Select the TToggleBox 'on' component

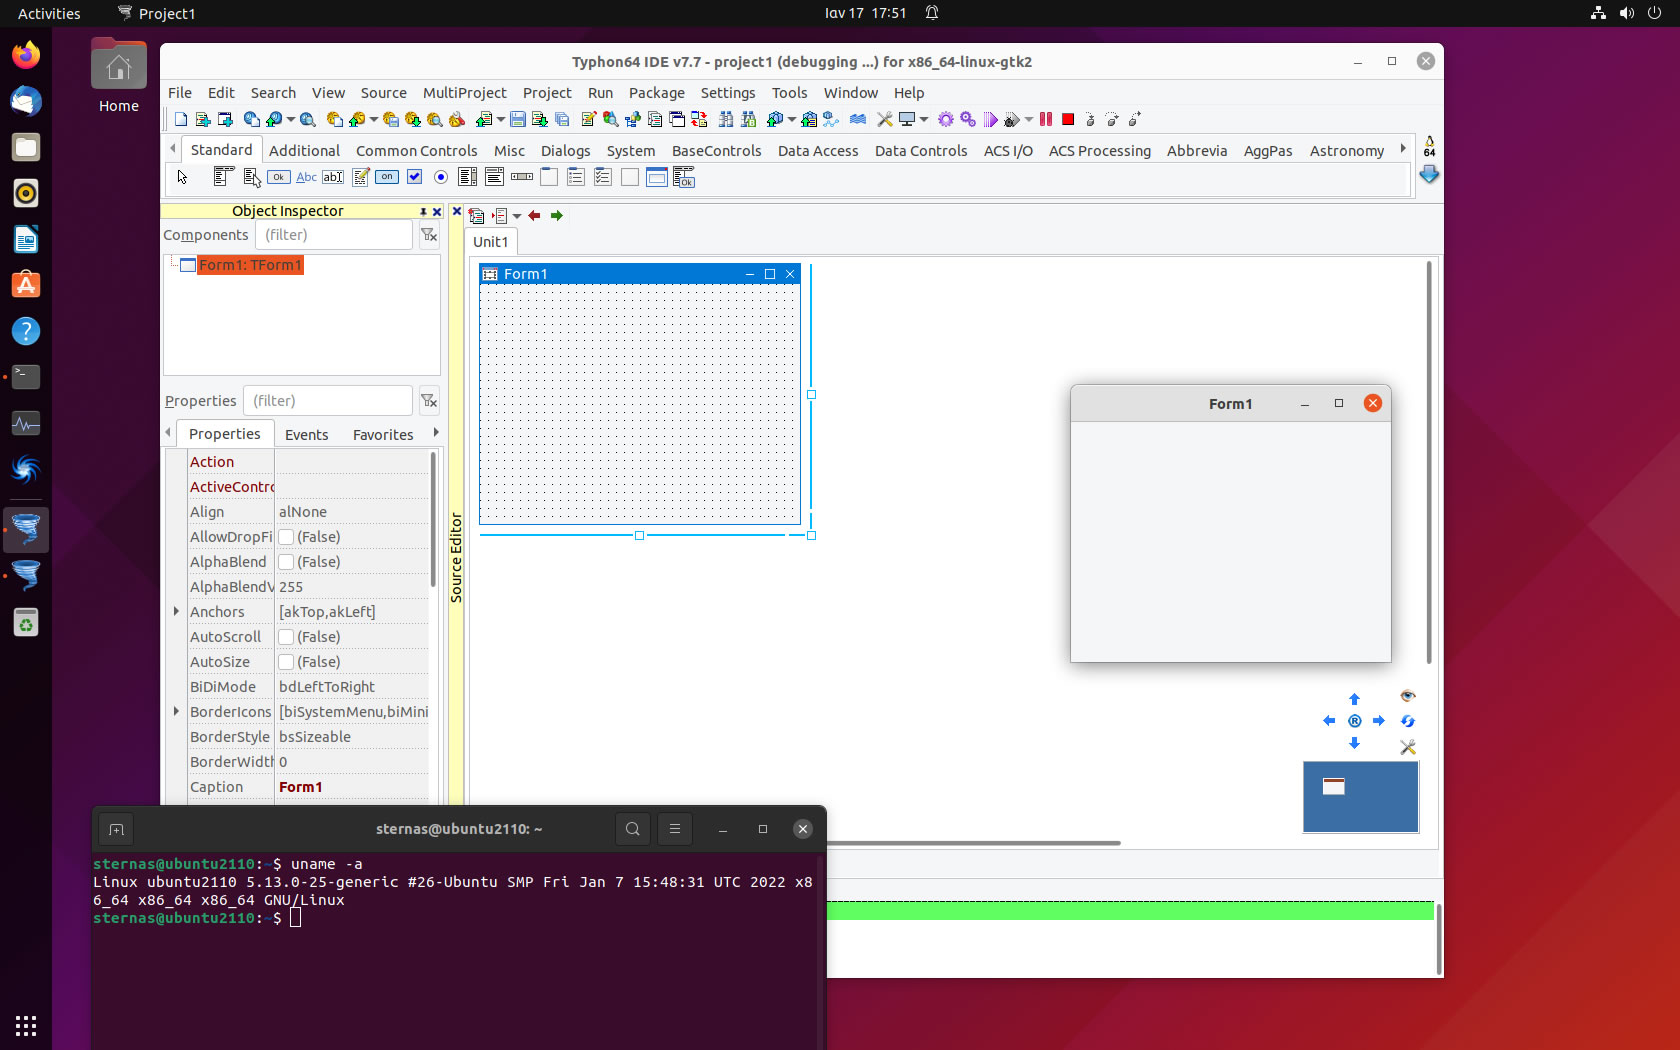point(387,177)
